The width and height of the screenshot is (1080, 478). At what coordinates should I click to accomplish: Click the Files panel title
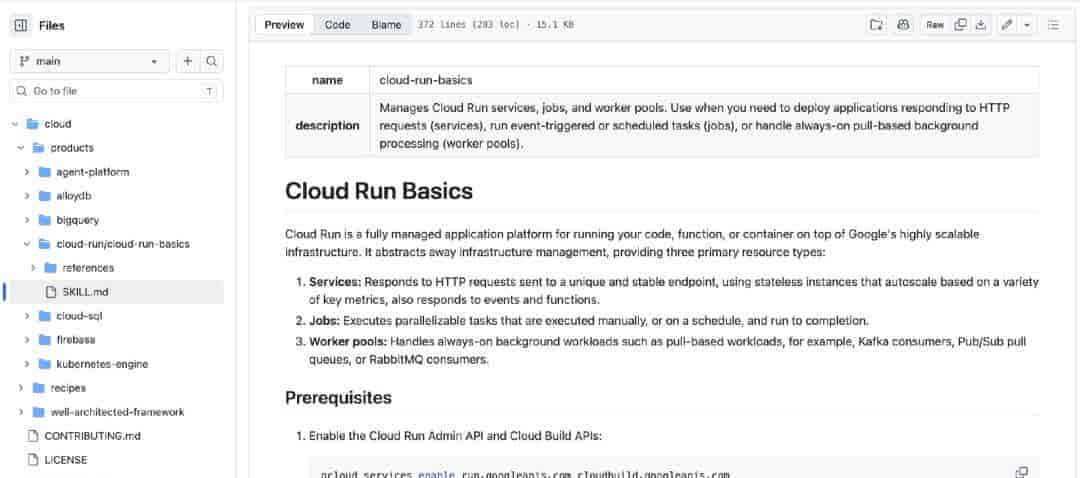point(52,25)
